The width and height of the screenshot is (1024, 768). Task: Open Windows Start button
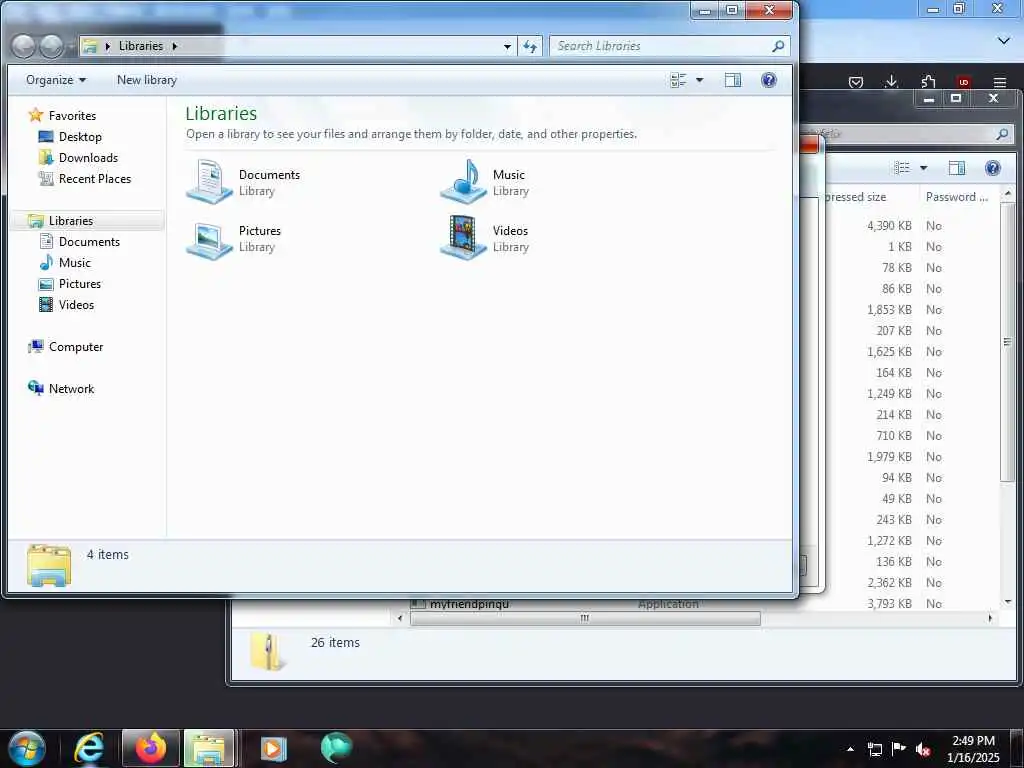(x=27, y=748)
